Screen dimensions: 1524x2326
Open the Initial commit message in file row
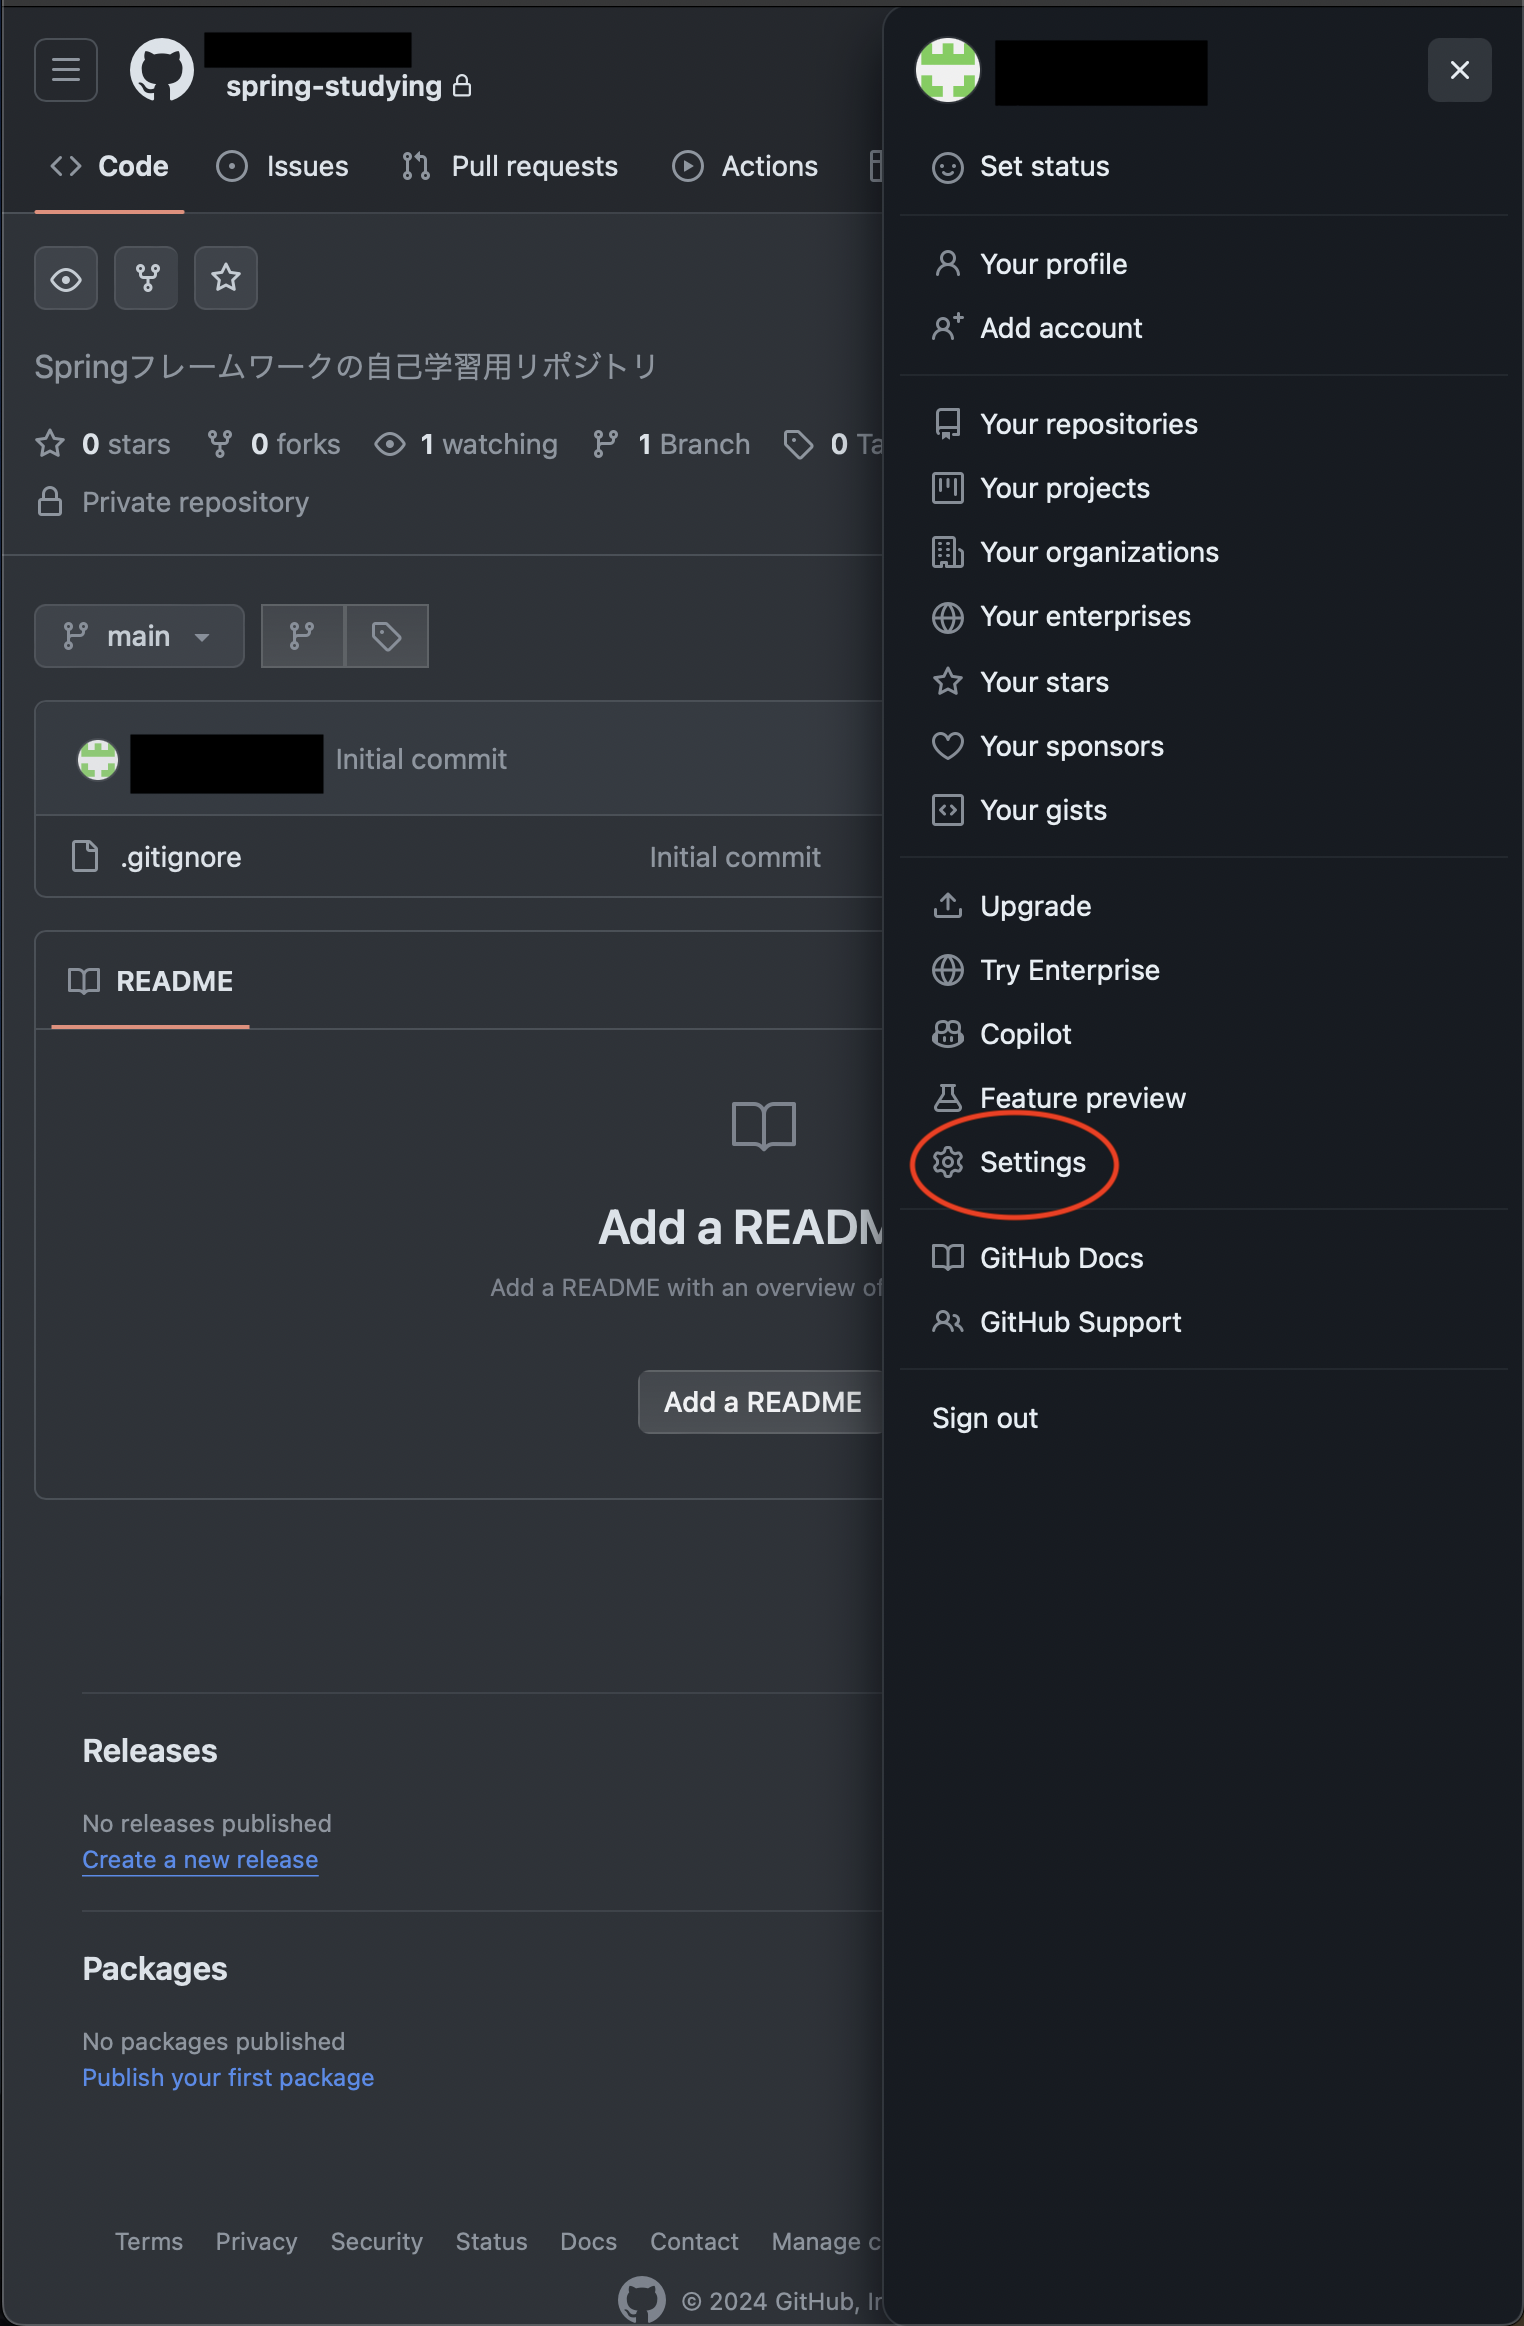pos(735,857)
